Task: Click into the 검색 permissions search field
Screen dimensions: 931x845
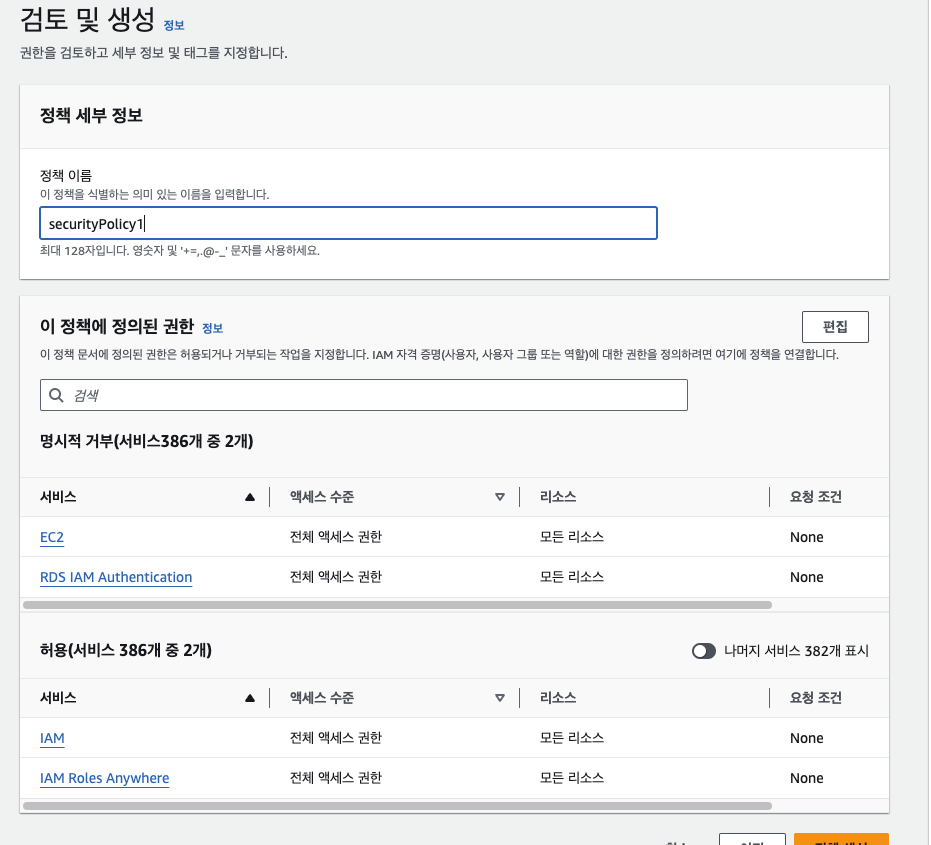Action: [370, 395]
